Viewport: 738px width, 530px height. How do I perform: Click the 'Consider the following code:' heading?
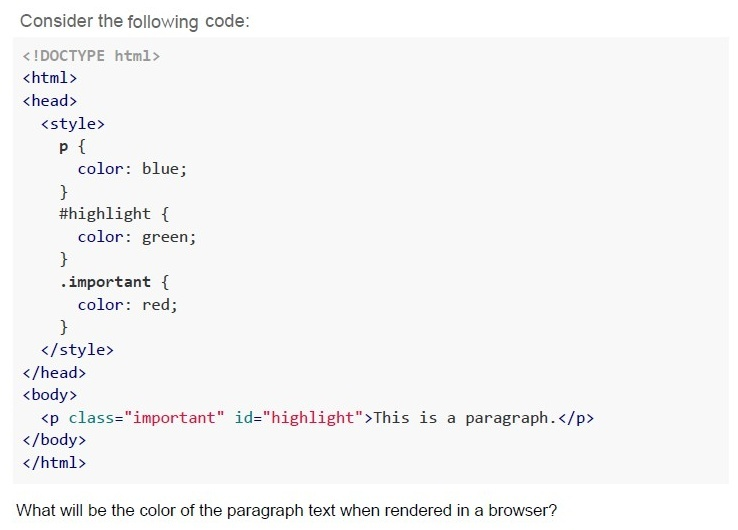point(135,21)
